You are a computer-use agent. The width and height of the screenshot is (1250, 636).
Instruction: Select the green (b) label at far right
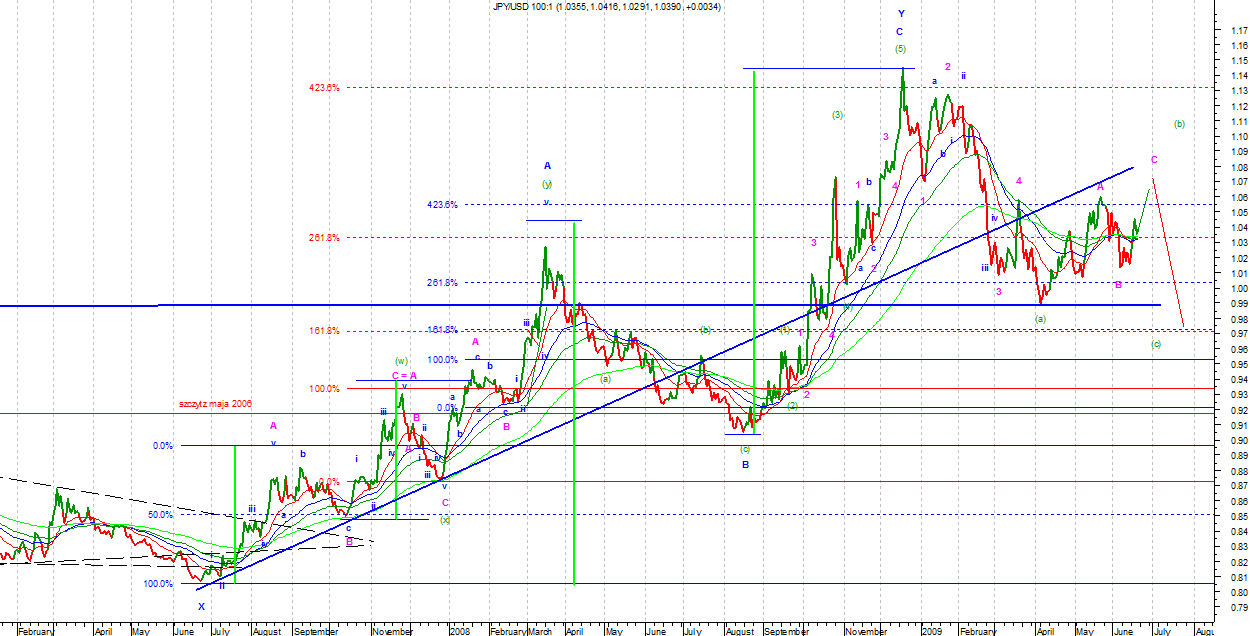[x=1179, y=125]
